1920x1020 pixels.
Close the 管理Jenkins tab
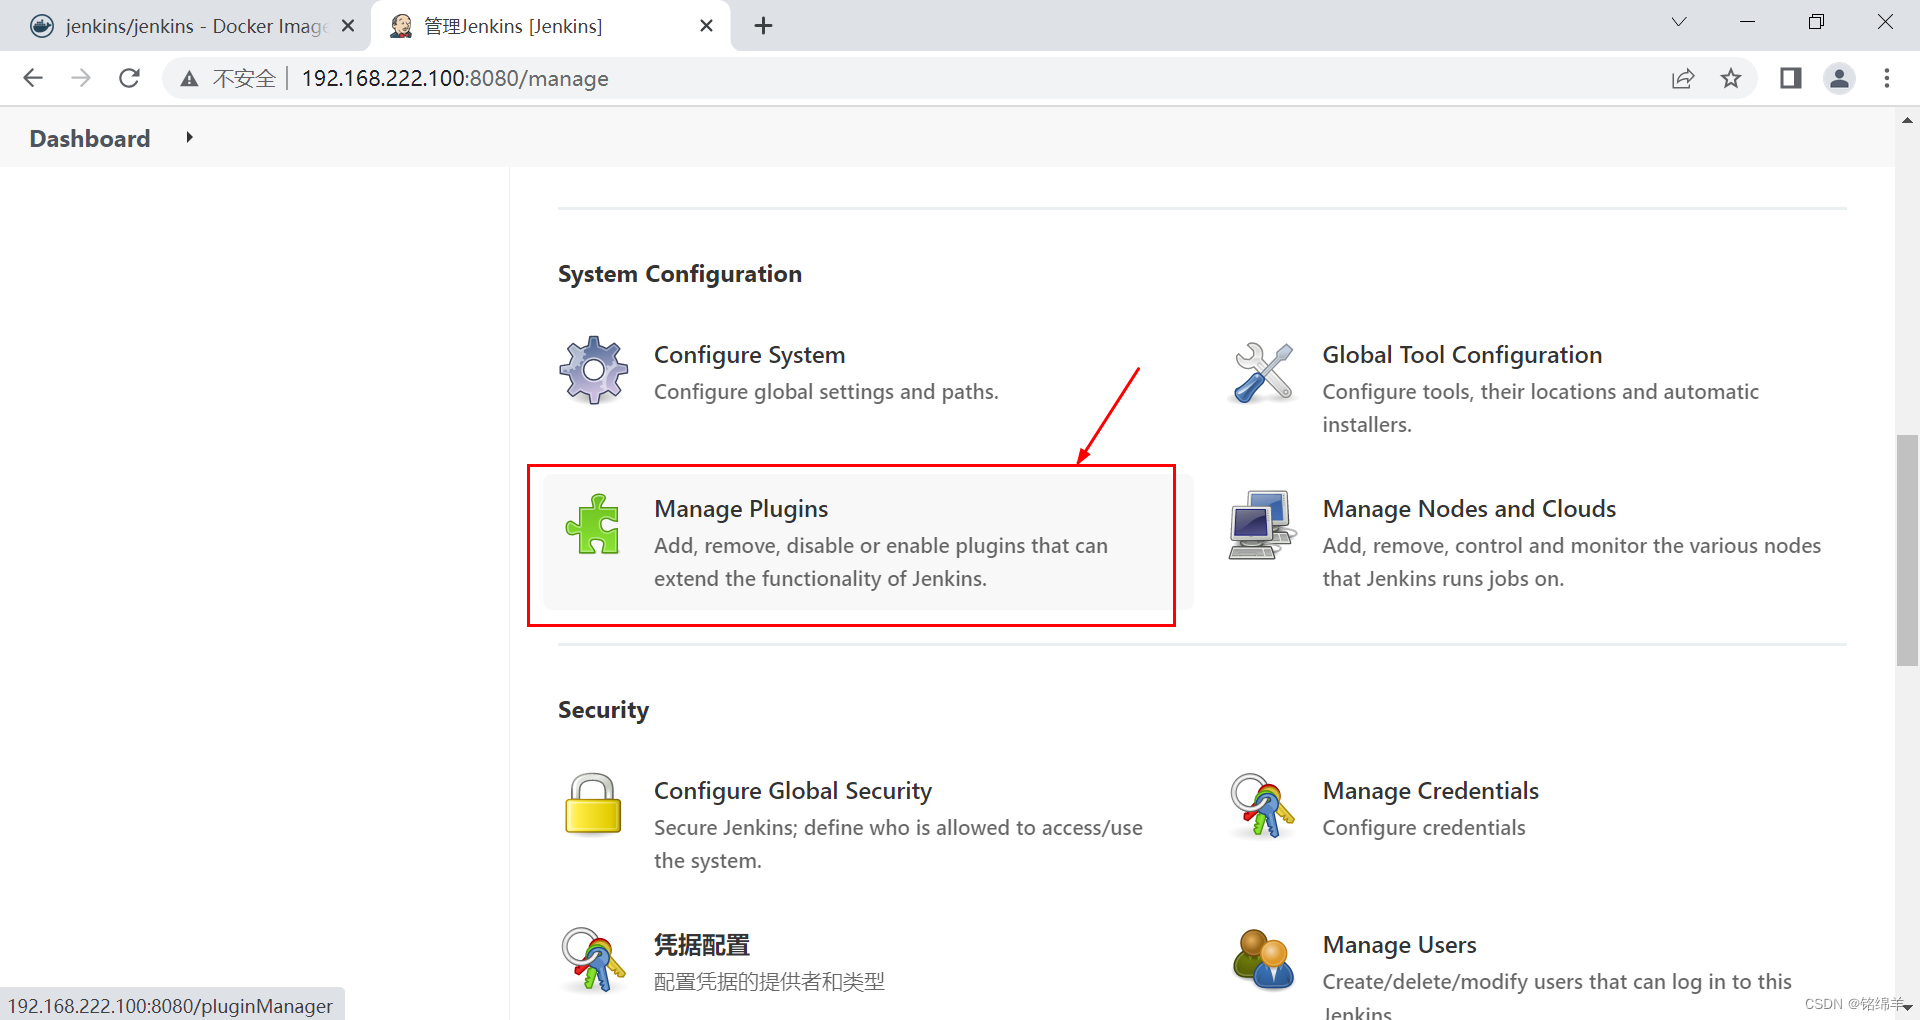click(707, 26)
